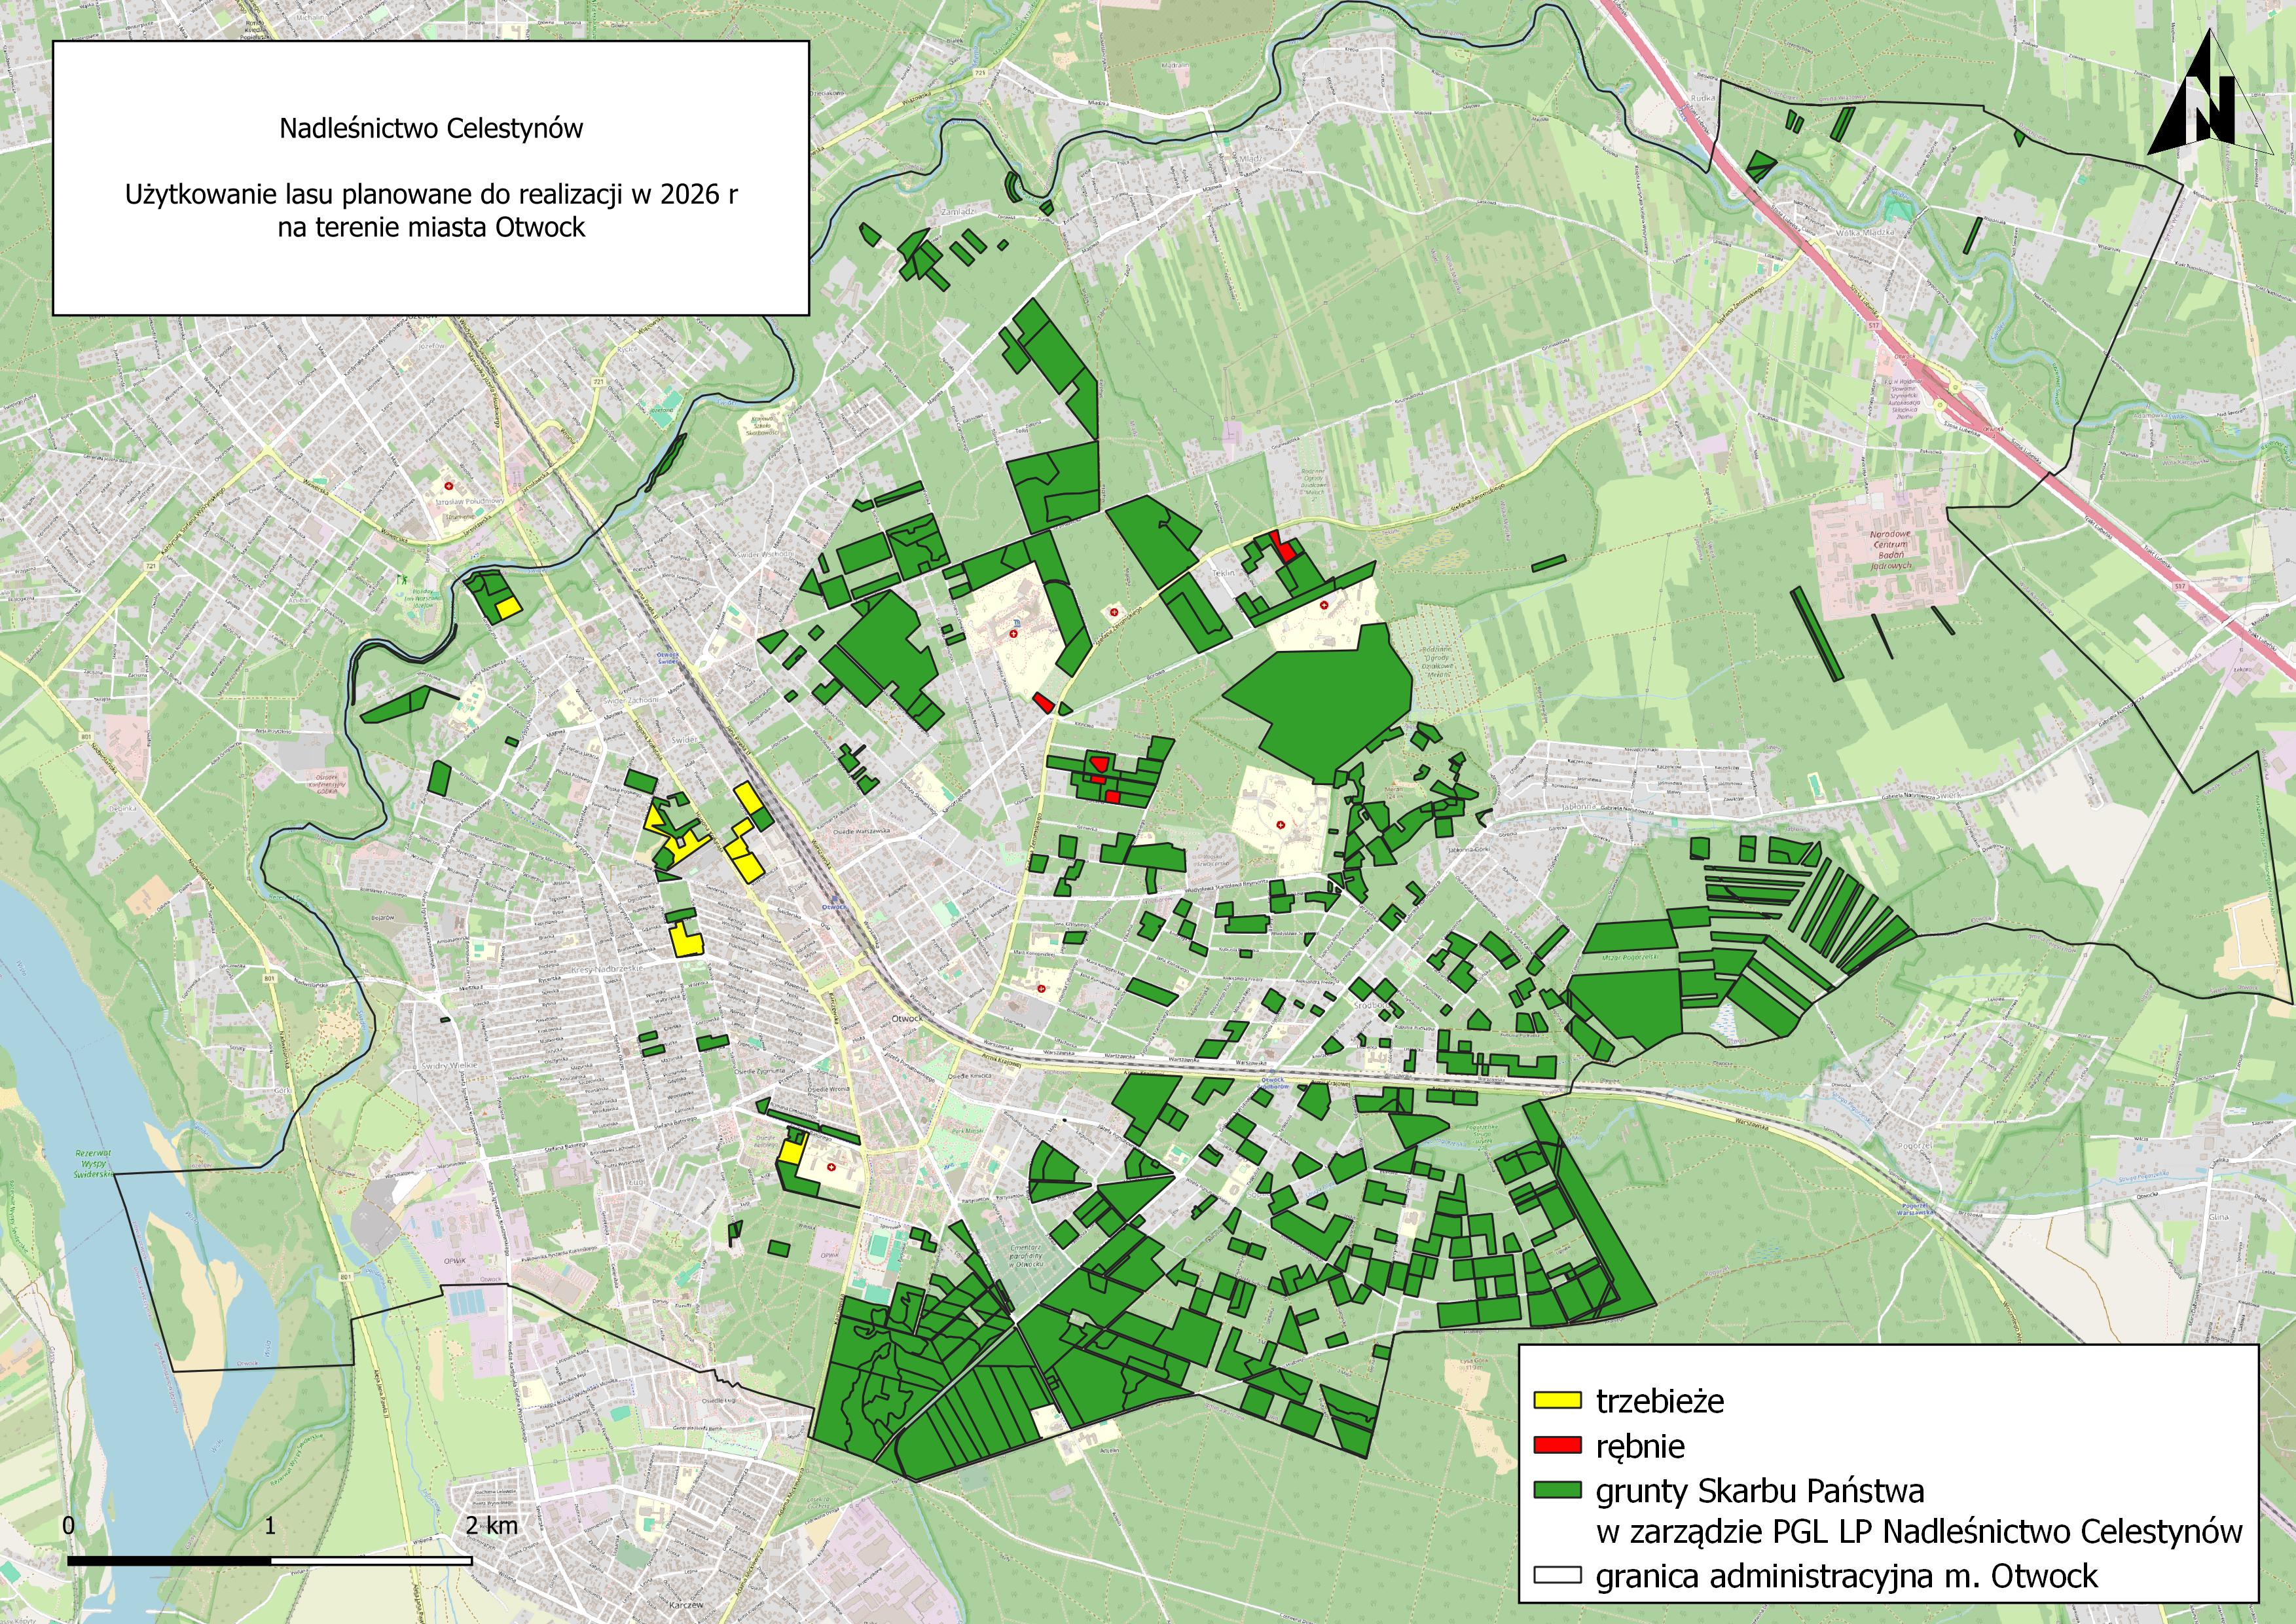Click the Teklin place name label

tap(1225, 573)
